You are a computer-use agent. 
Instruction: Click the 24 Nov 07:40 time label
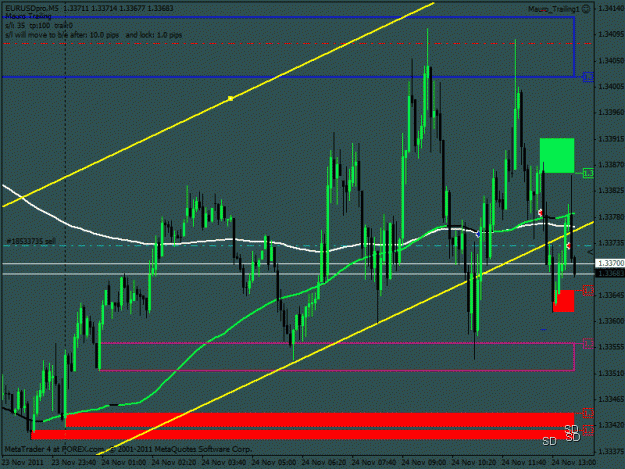374,462
